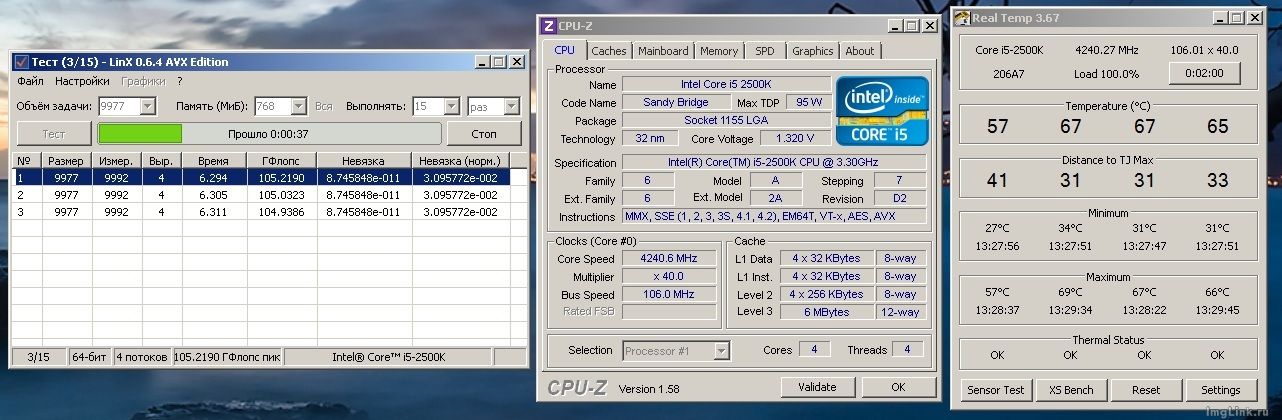Maximize the LinX window
This screenshot has height=420, width=1282.
point(498,62)
